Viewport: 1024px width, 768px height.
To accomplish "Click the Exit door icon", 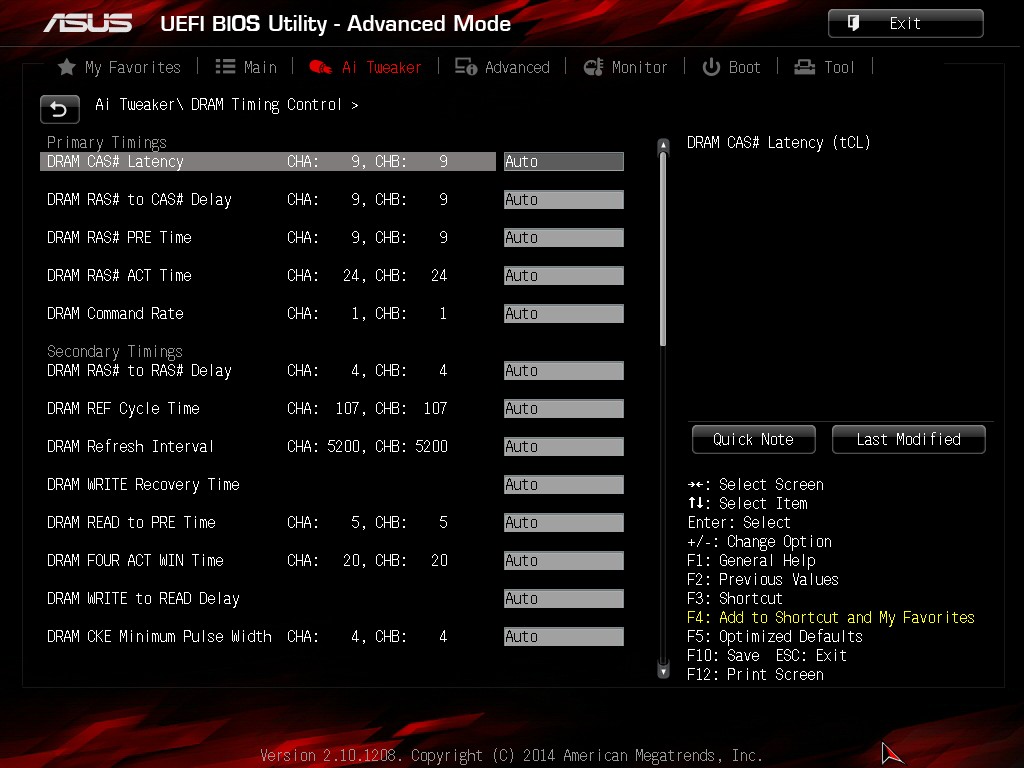I will pos(853,23).
